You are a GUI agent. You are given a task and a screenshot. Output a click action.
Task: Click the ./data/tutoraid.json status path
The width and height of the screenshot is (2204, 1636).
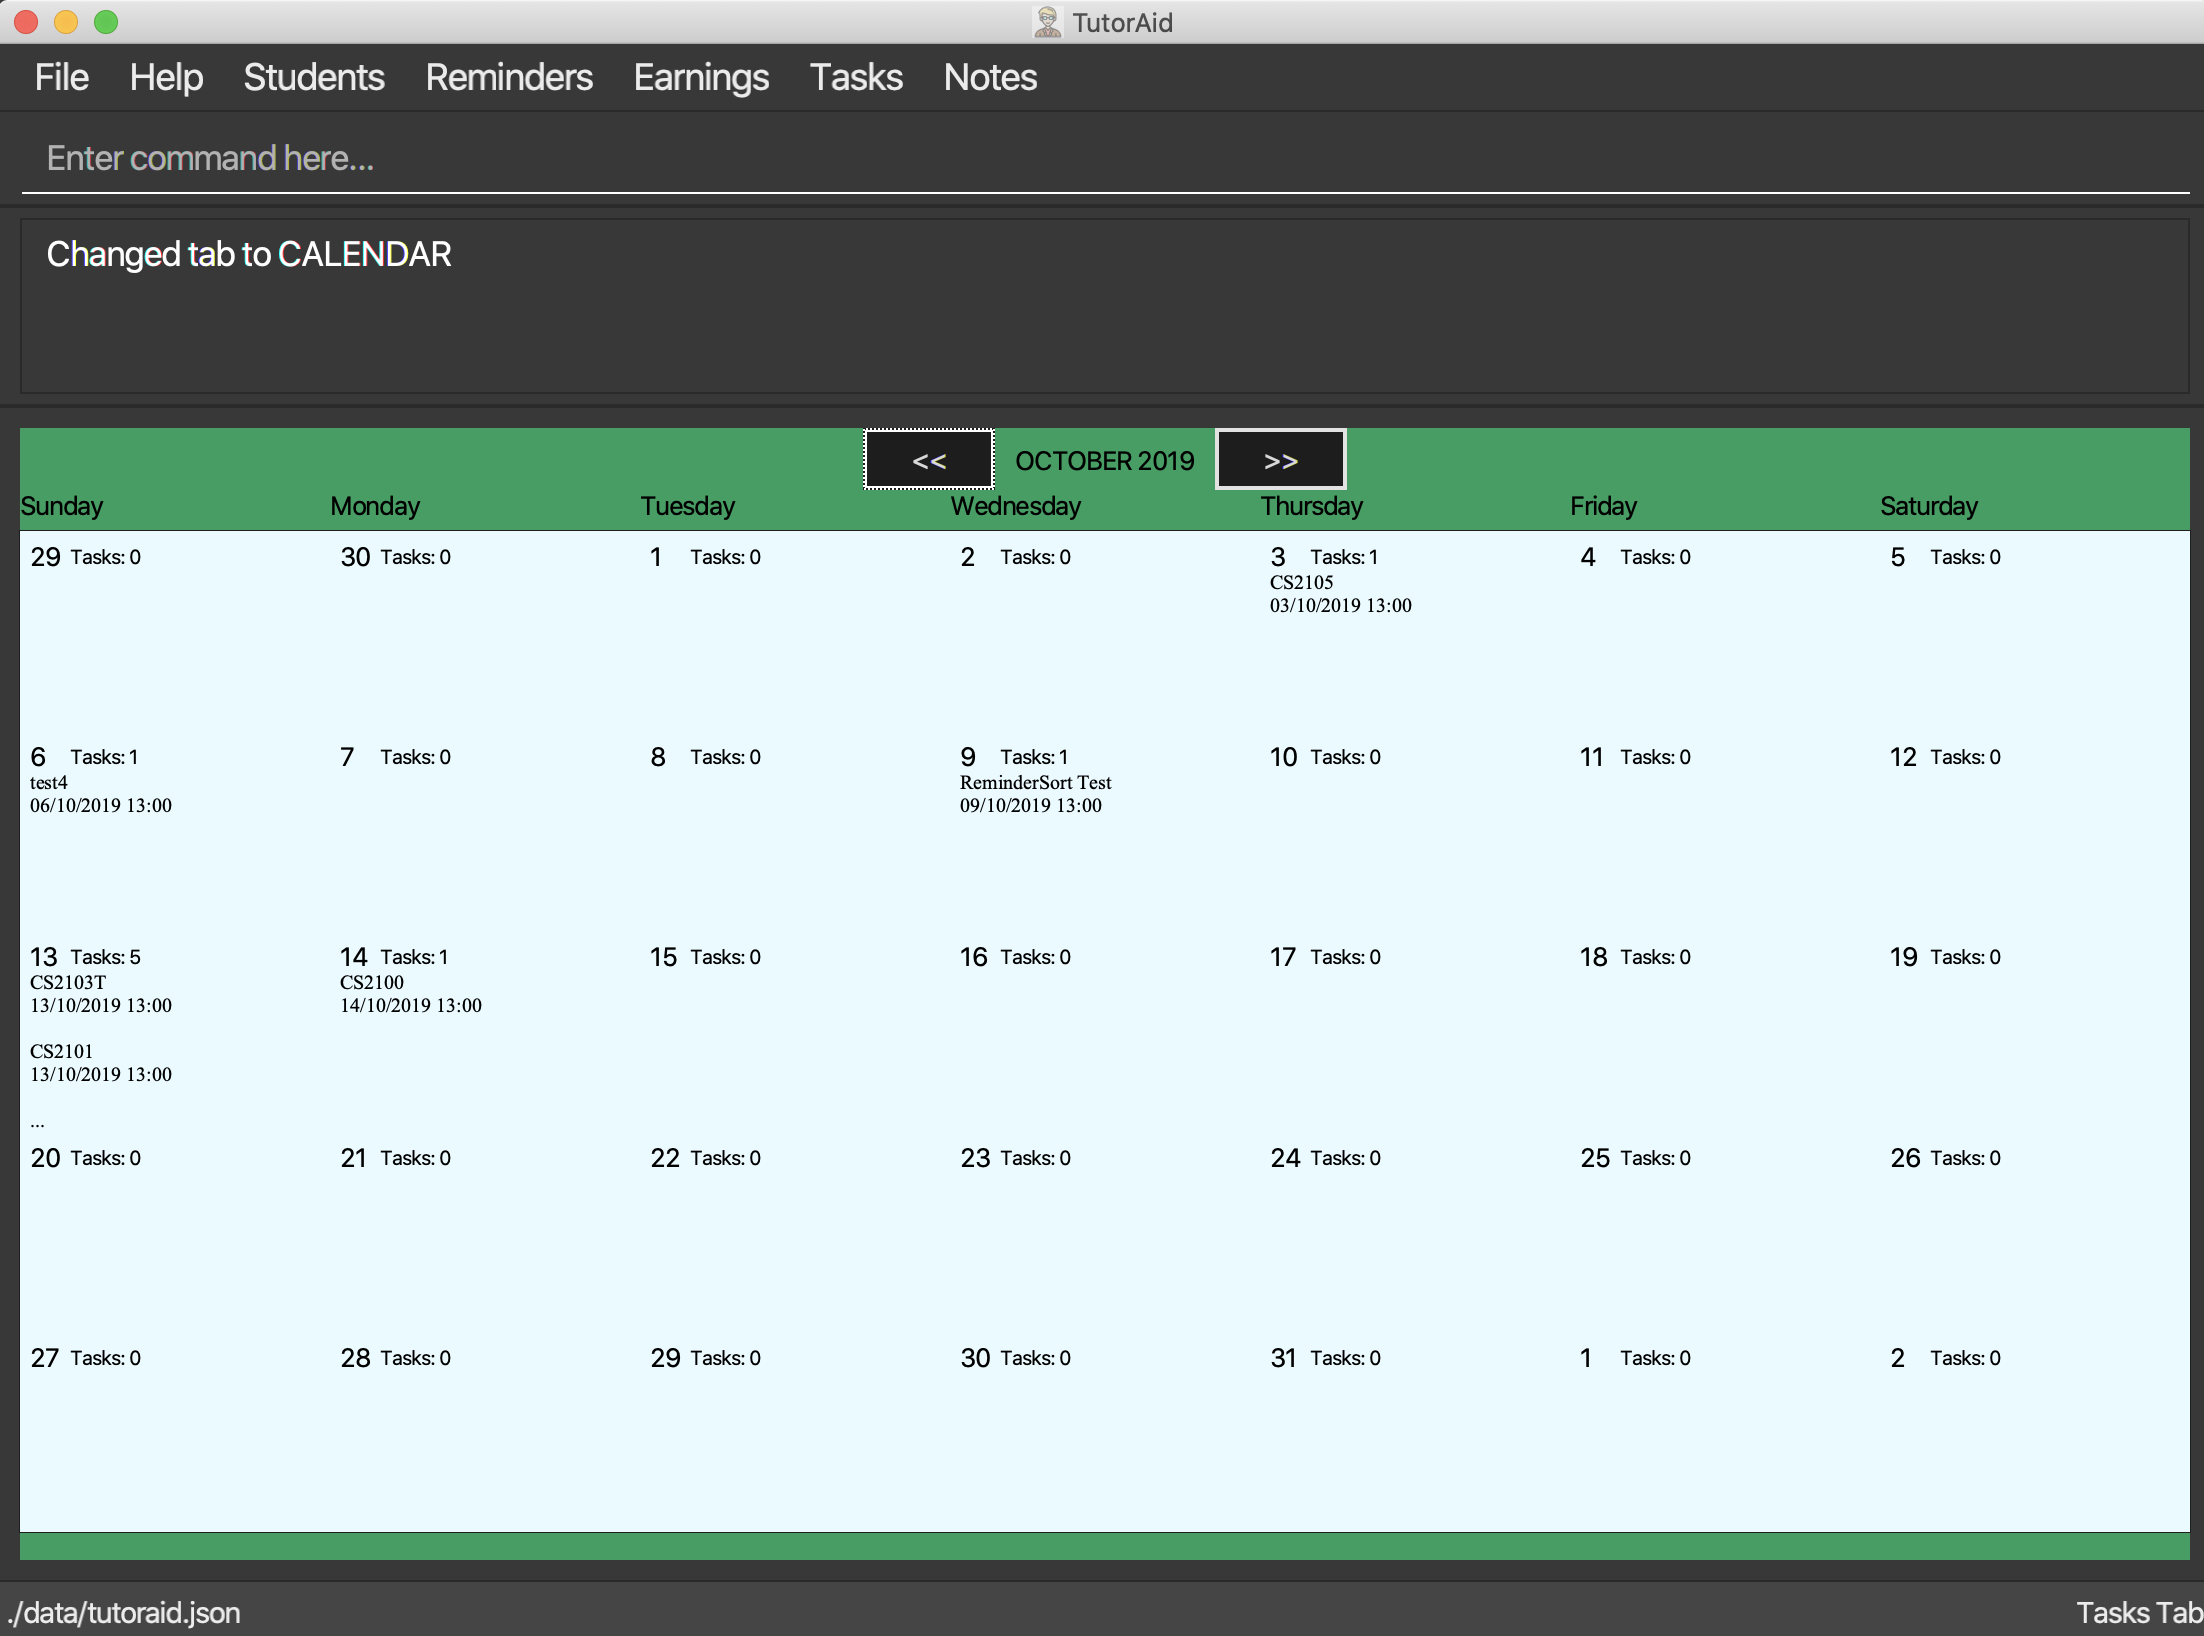point(123,1613)
